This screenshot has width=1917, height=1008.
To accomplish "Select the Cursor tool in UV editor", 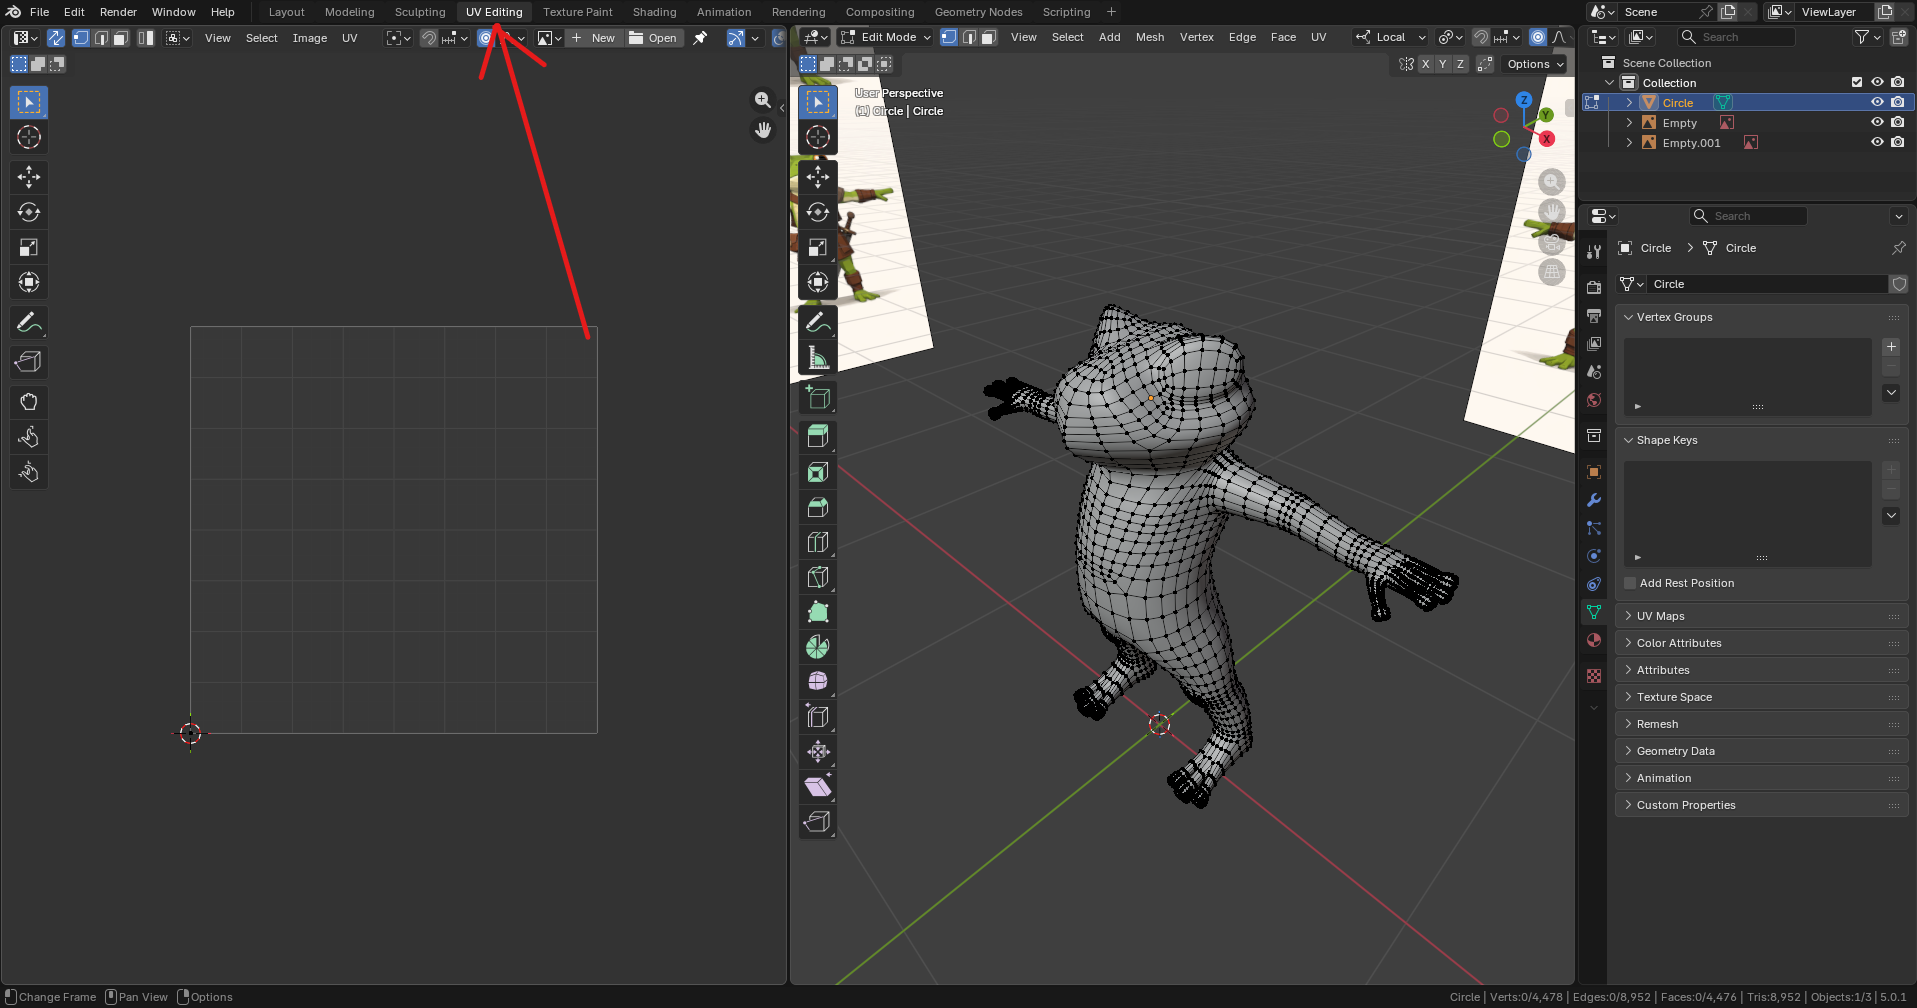I will pyautogui.click(x=29, y=137).
